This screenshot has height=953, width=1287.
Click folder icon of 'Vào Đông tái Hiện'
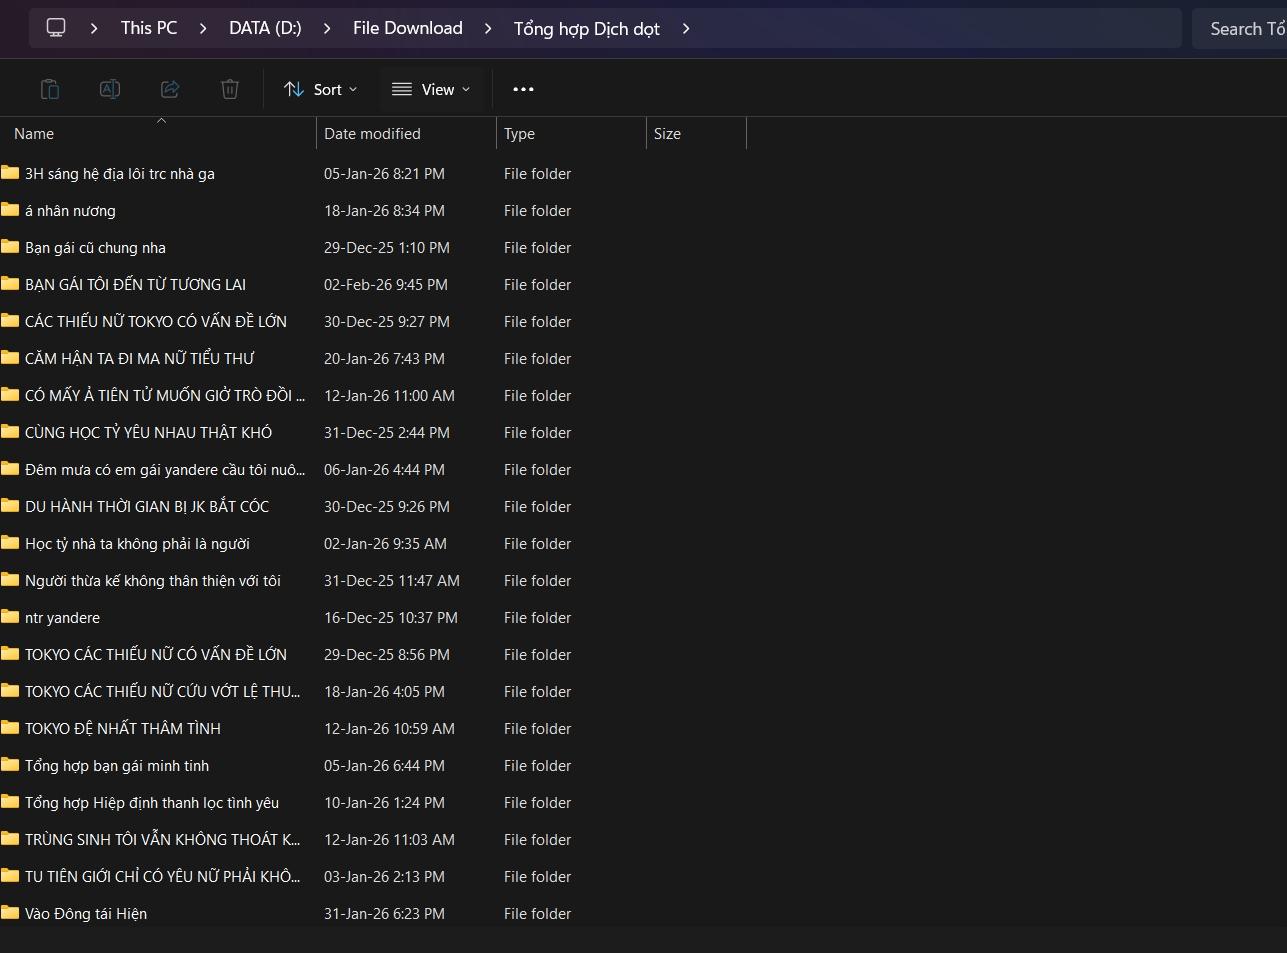point(10,913)
